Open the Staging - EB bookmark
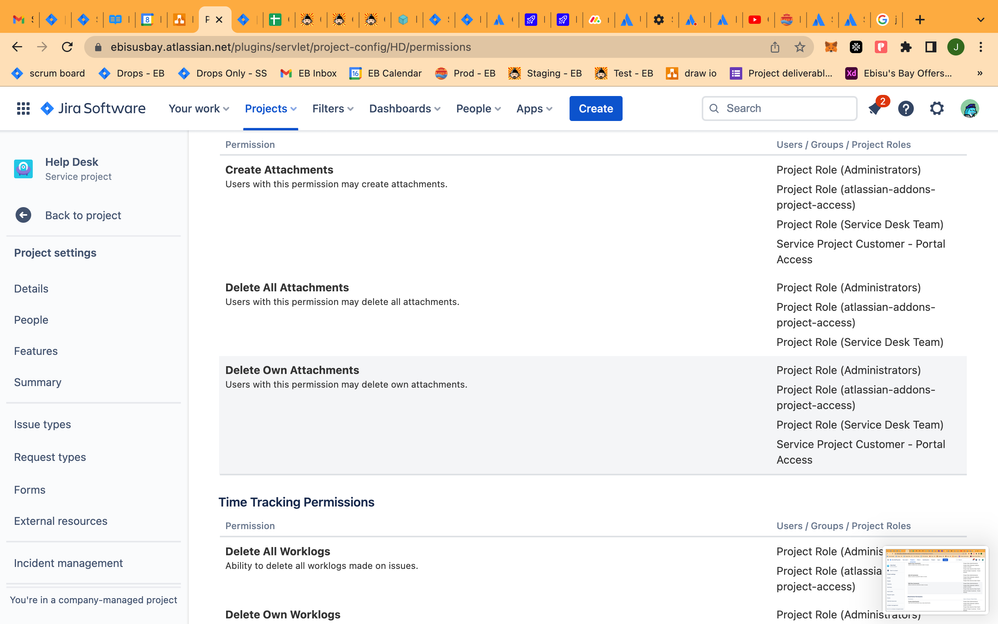The width and height of the screenshot is (998, 624). click(545, 73)
